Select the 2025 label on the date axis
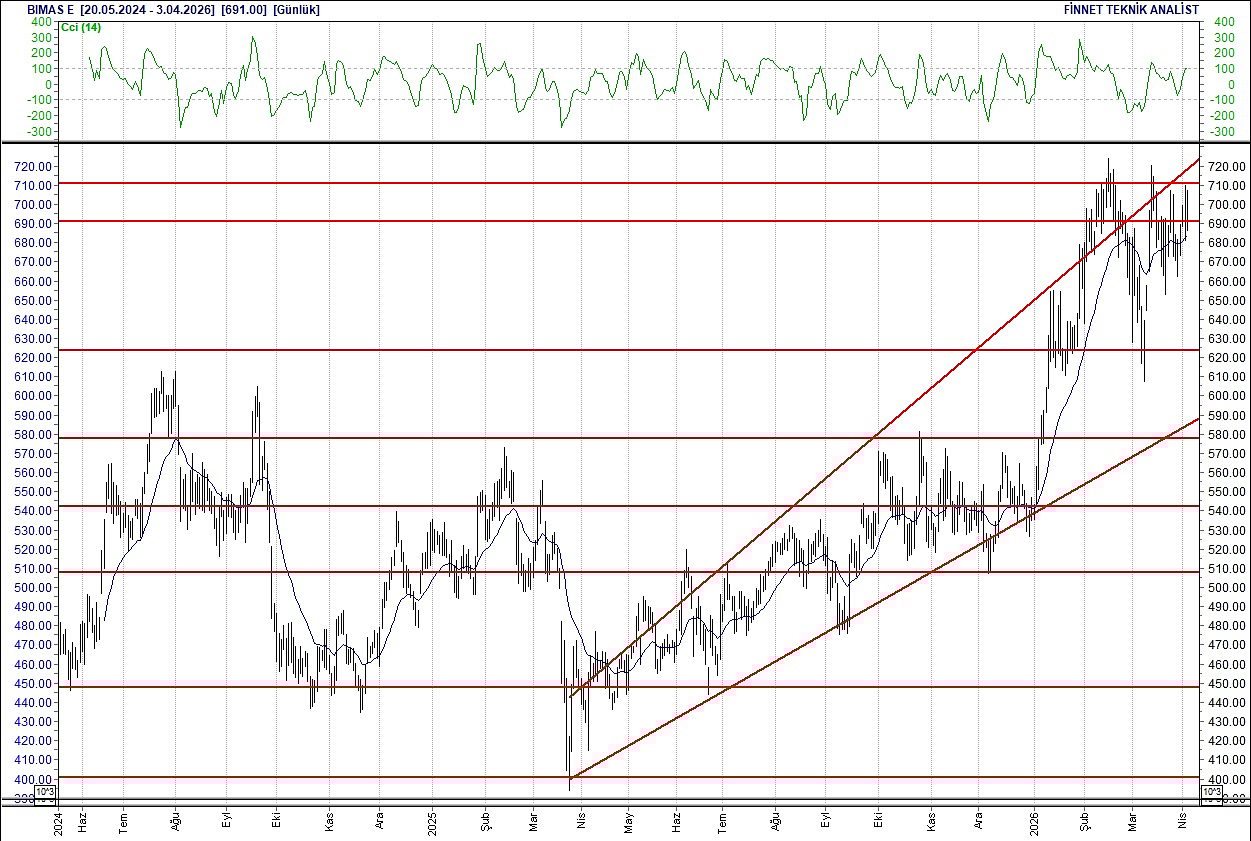This screenshot has height=841, width=1251. tap(433, 825)
